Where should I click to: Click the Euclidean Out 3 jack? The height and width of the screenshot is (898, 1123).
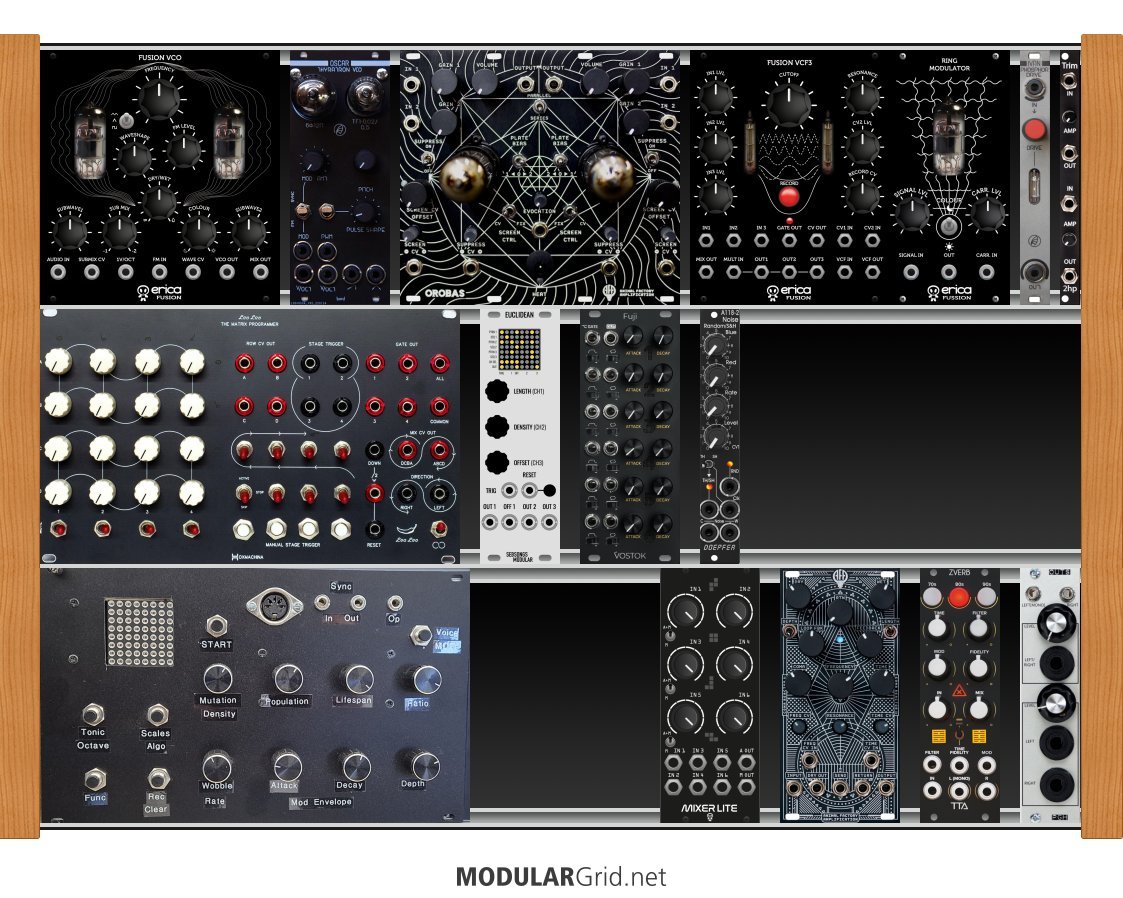(x=549, y=522)
